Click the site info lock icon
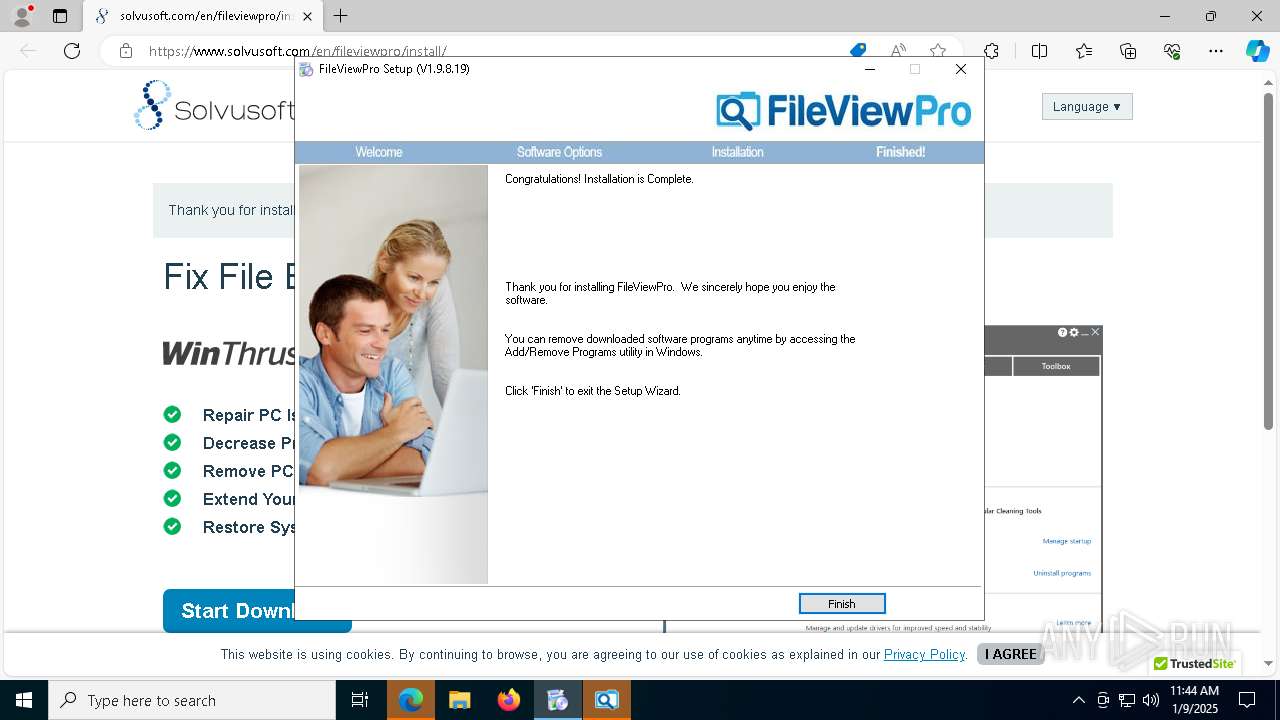Viewport: 1280px width, 720px height. coord(126,51)
